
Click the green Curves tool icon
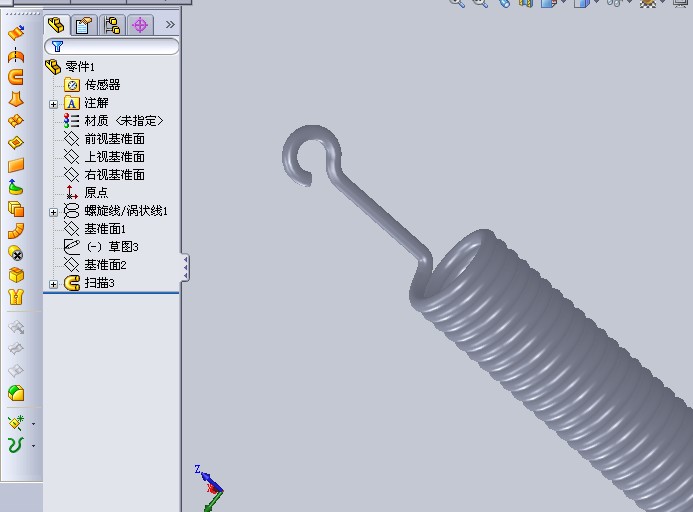click(x=16, y=445)
